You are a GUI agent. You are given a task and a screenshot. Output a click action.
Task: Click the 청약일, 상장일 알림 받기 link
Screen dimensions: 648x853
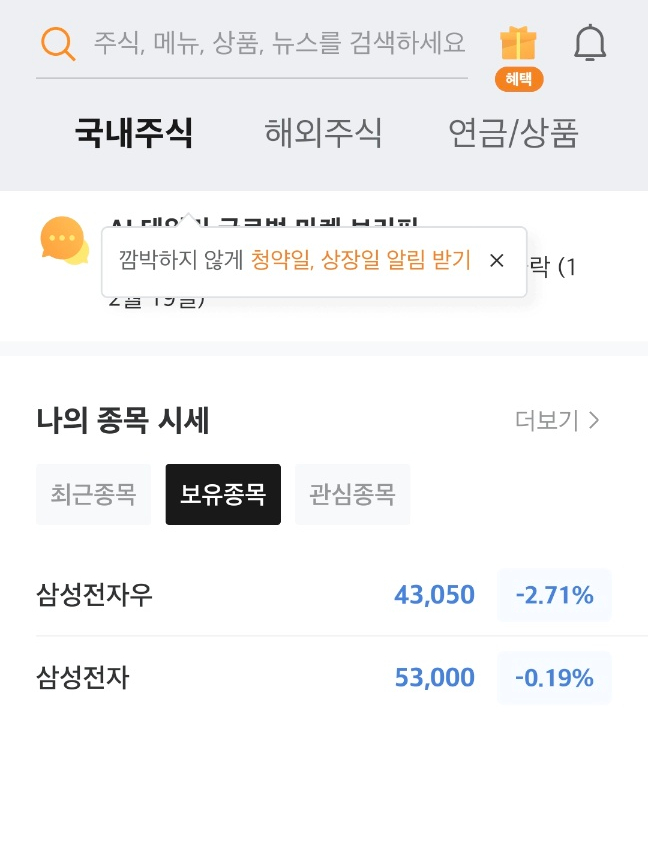(361, 261)
